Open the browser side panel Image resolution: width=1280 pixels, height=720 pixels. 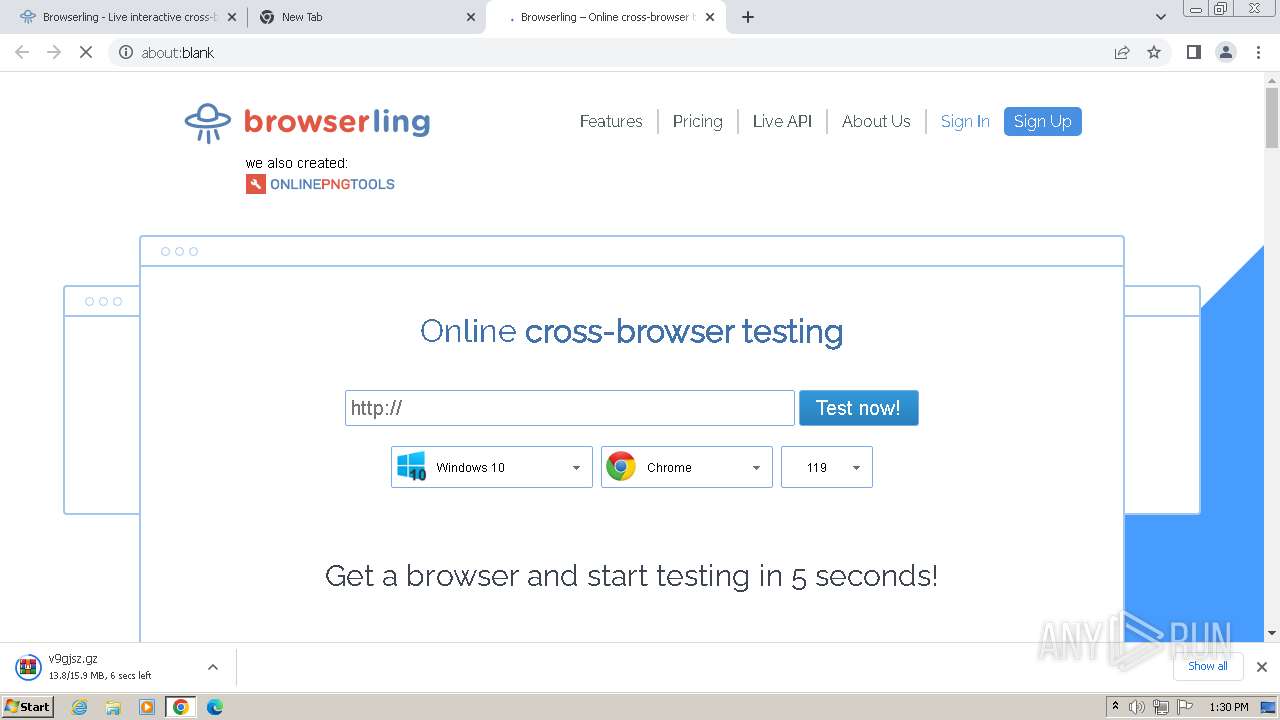point(1194,52)
